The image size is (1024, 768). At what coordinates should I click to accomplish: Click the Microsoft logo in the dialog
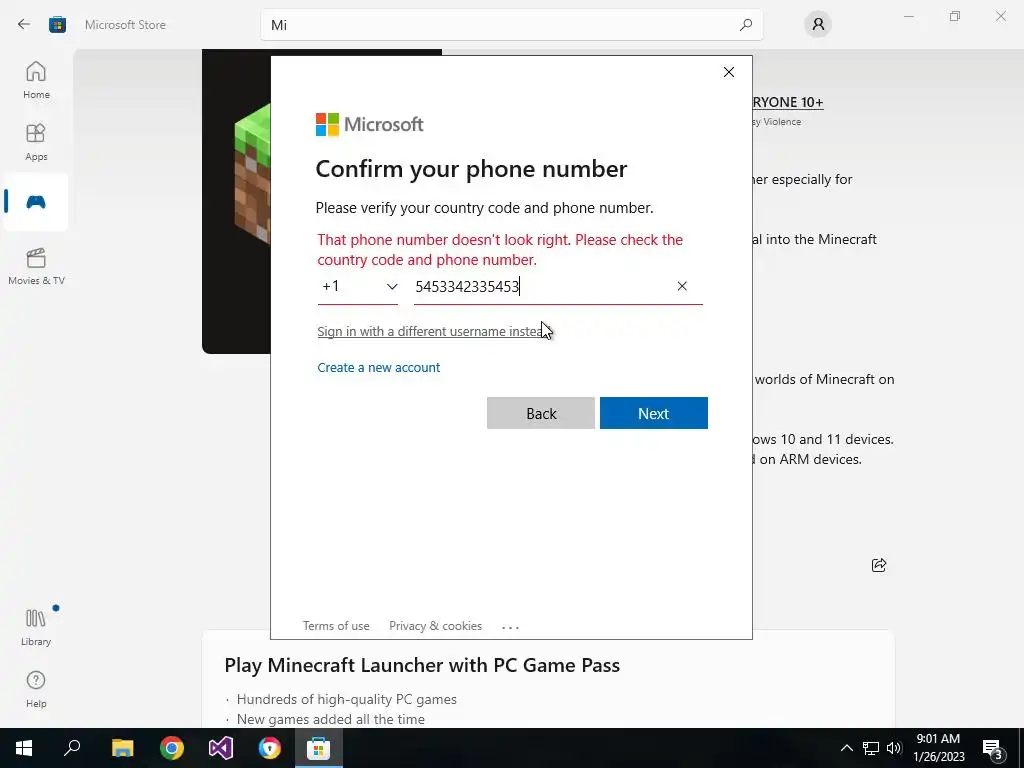tap(370, 124)
